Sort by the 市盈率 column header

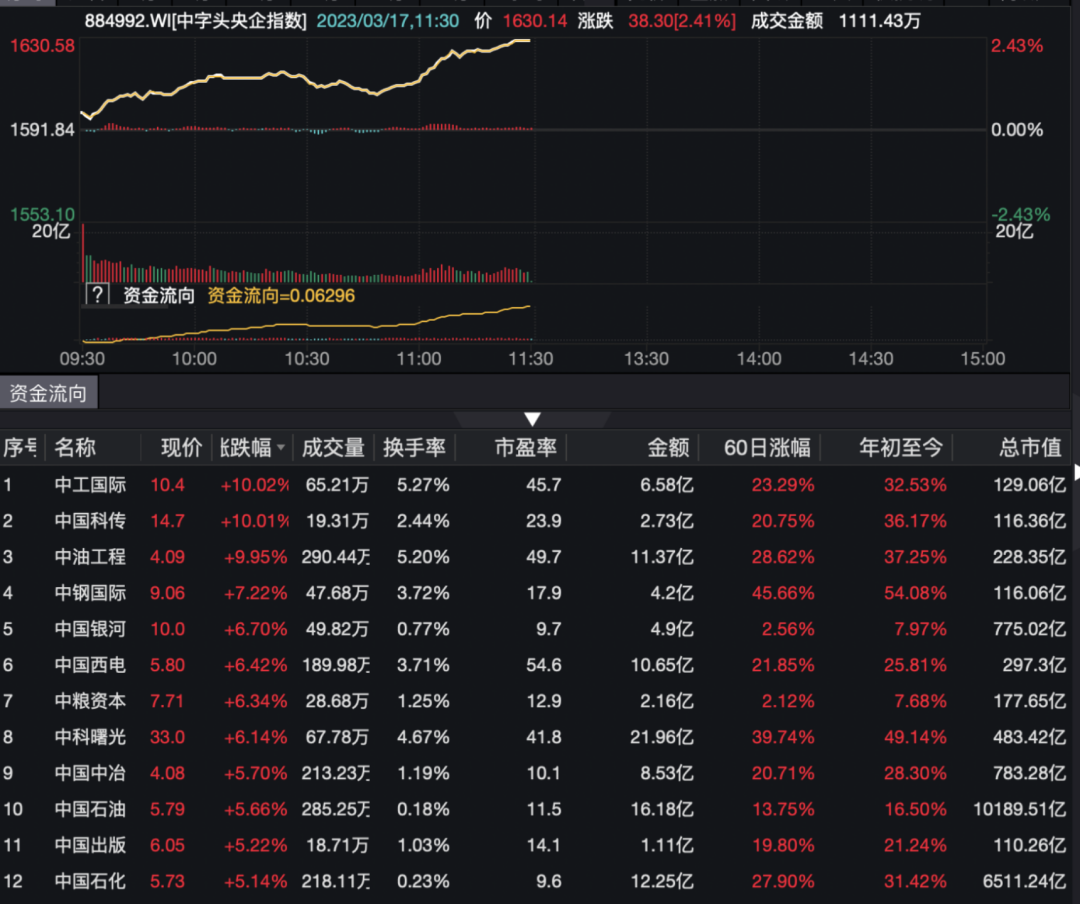tap(526, 448)
